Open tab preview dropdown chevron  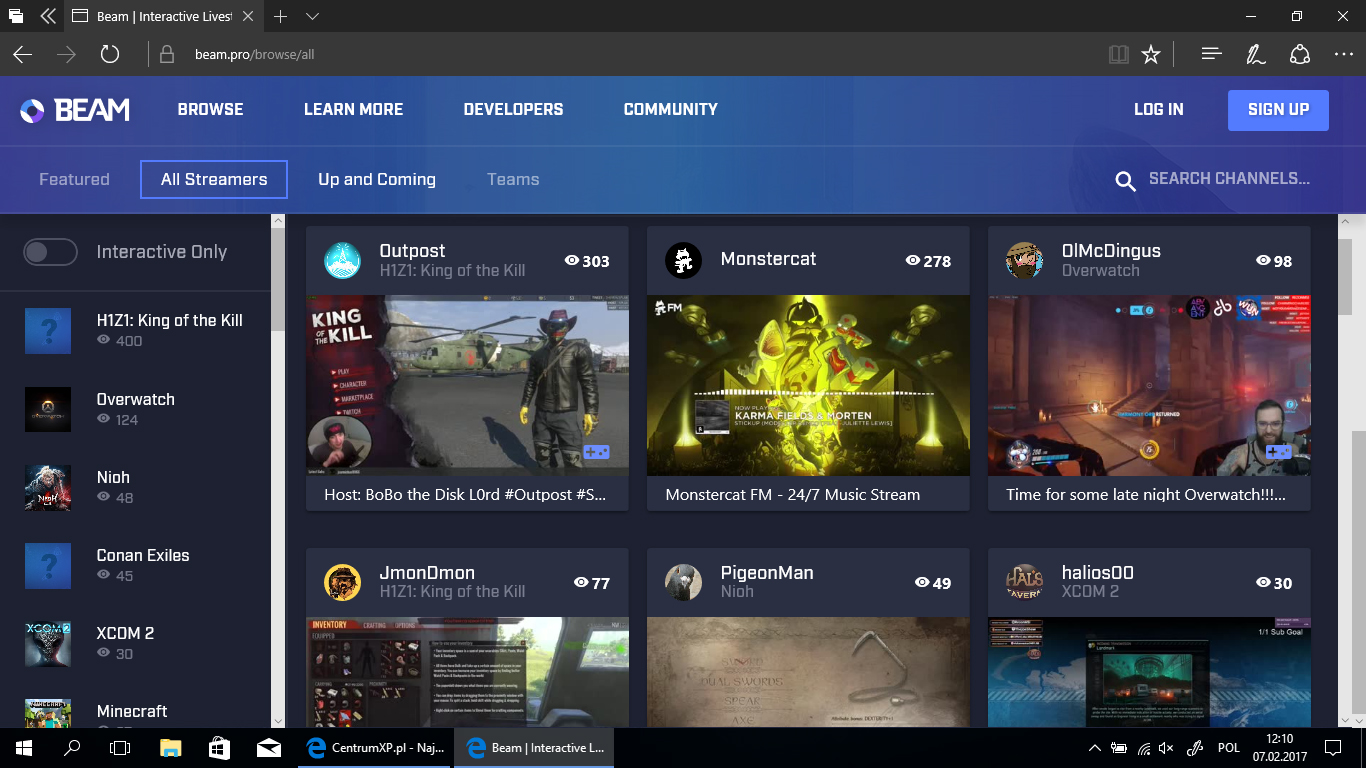point(312,17)
